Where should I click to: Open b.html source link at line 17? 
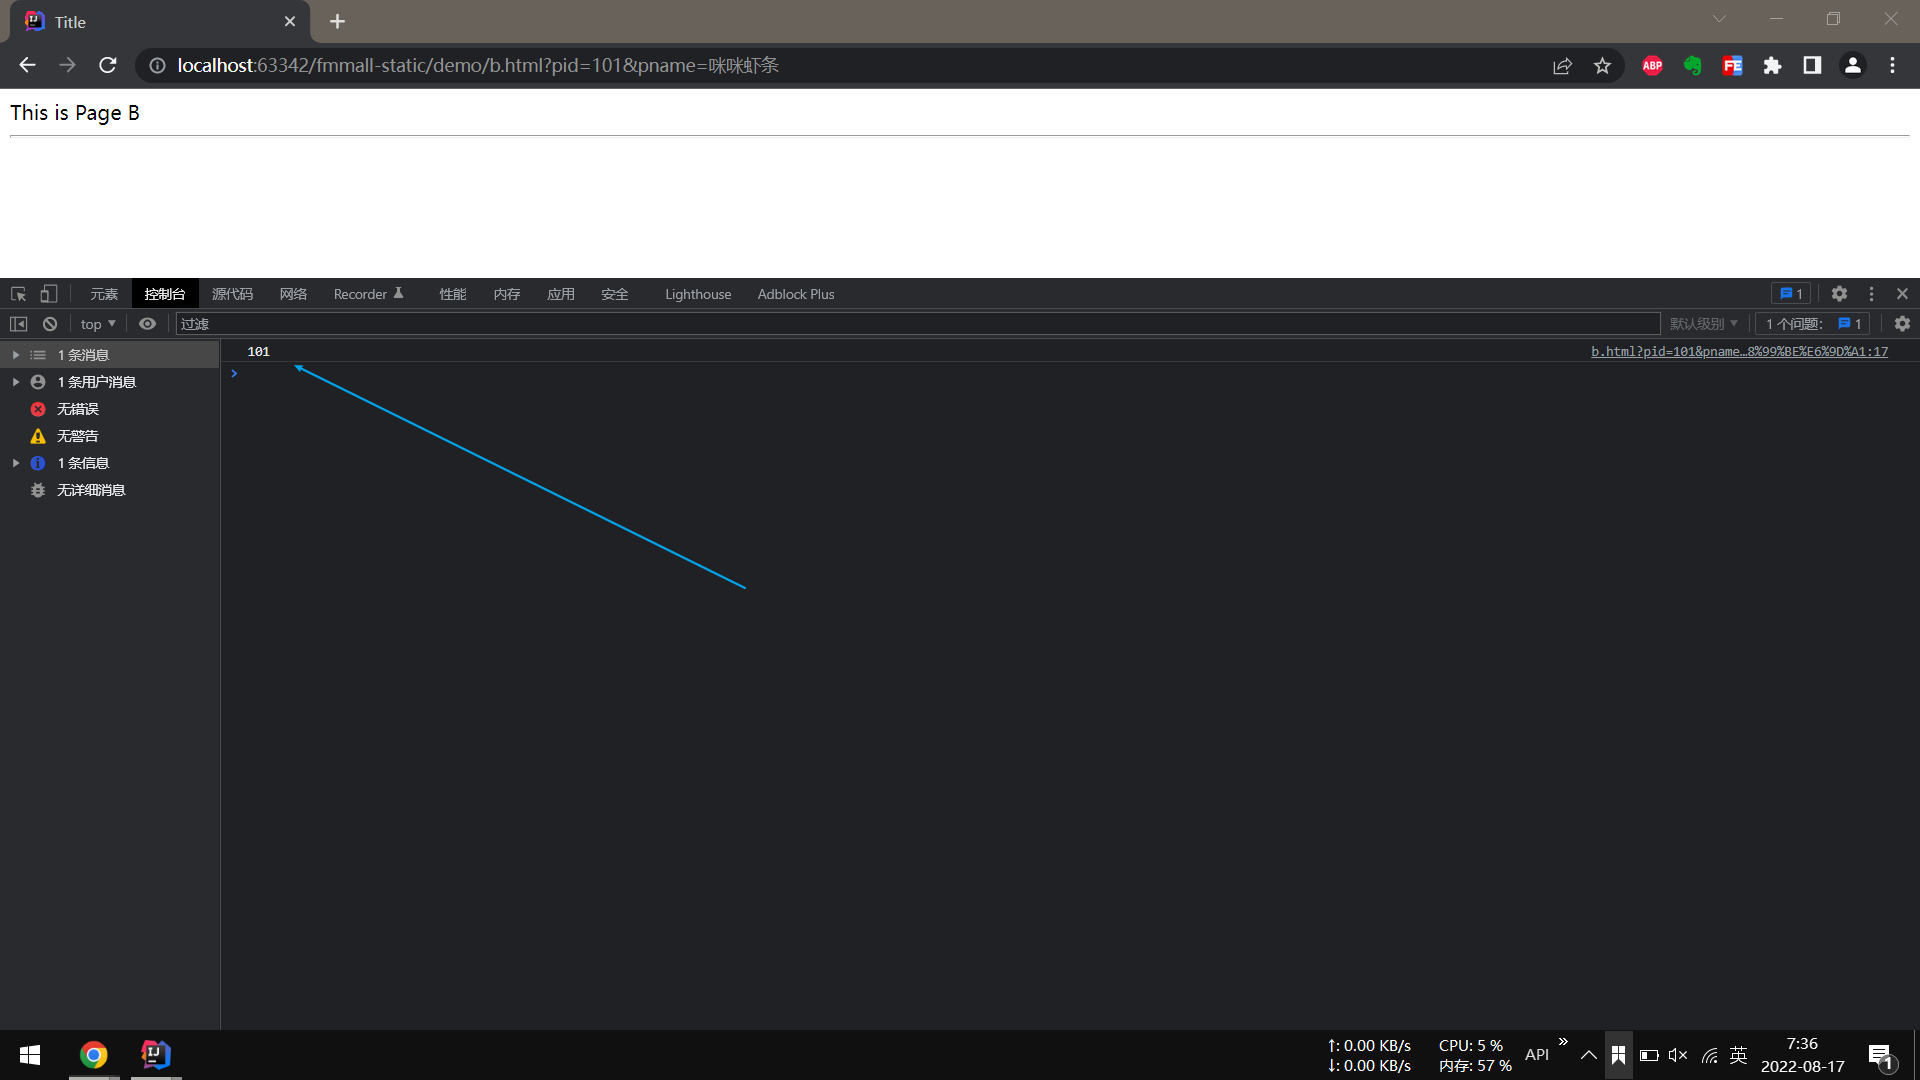click(1739, 352)
